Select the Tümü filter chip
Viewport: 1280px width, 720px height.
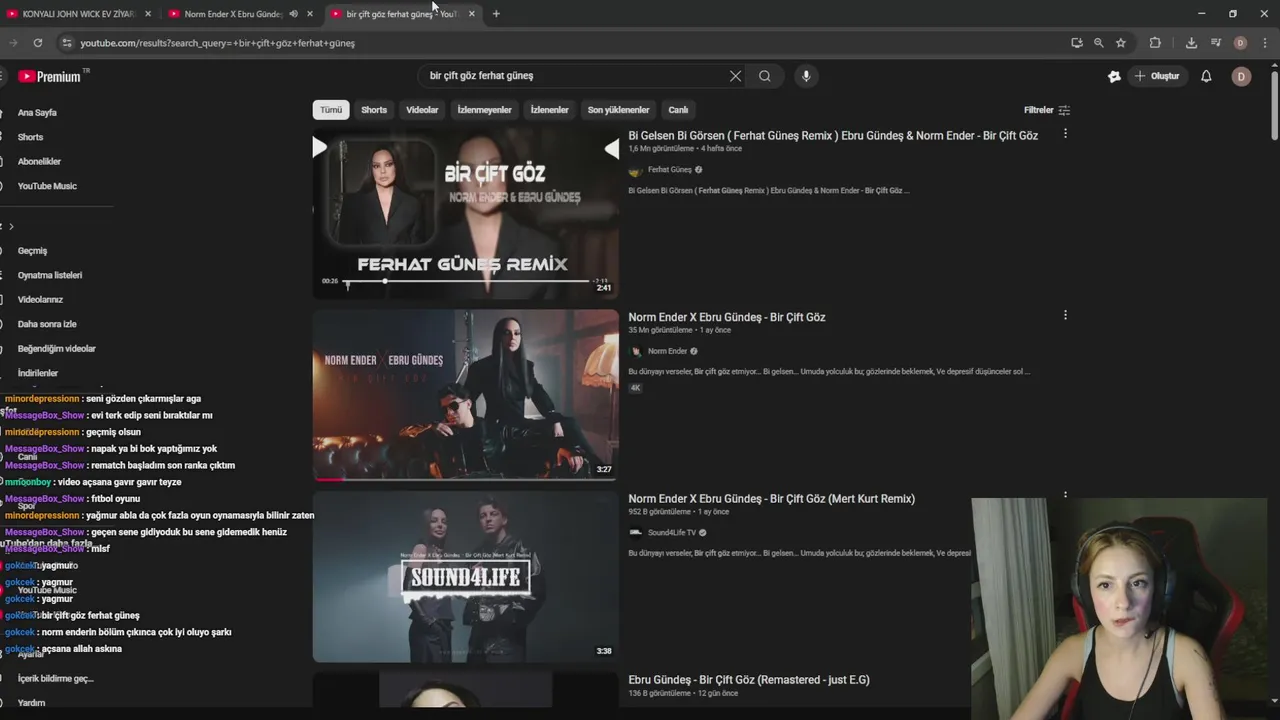pos(331,110)
